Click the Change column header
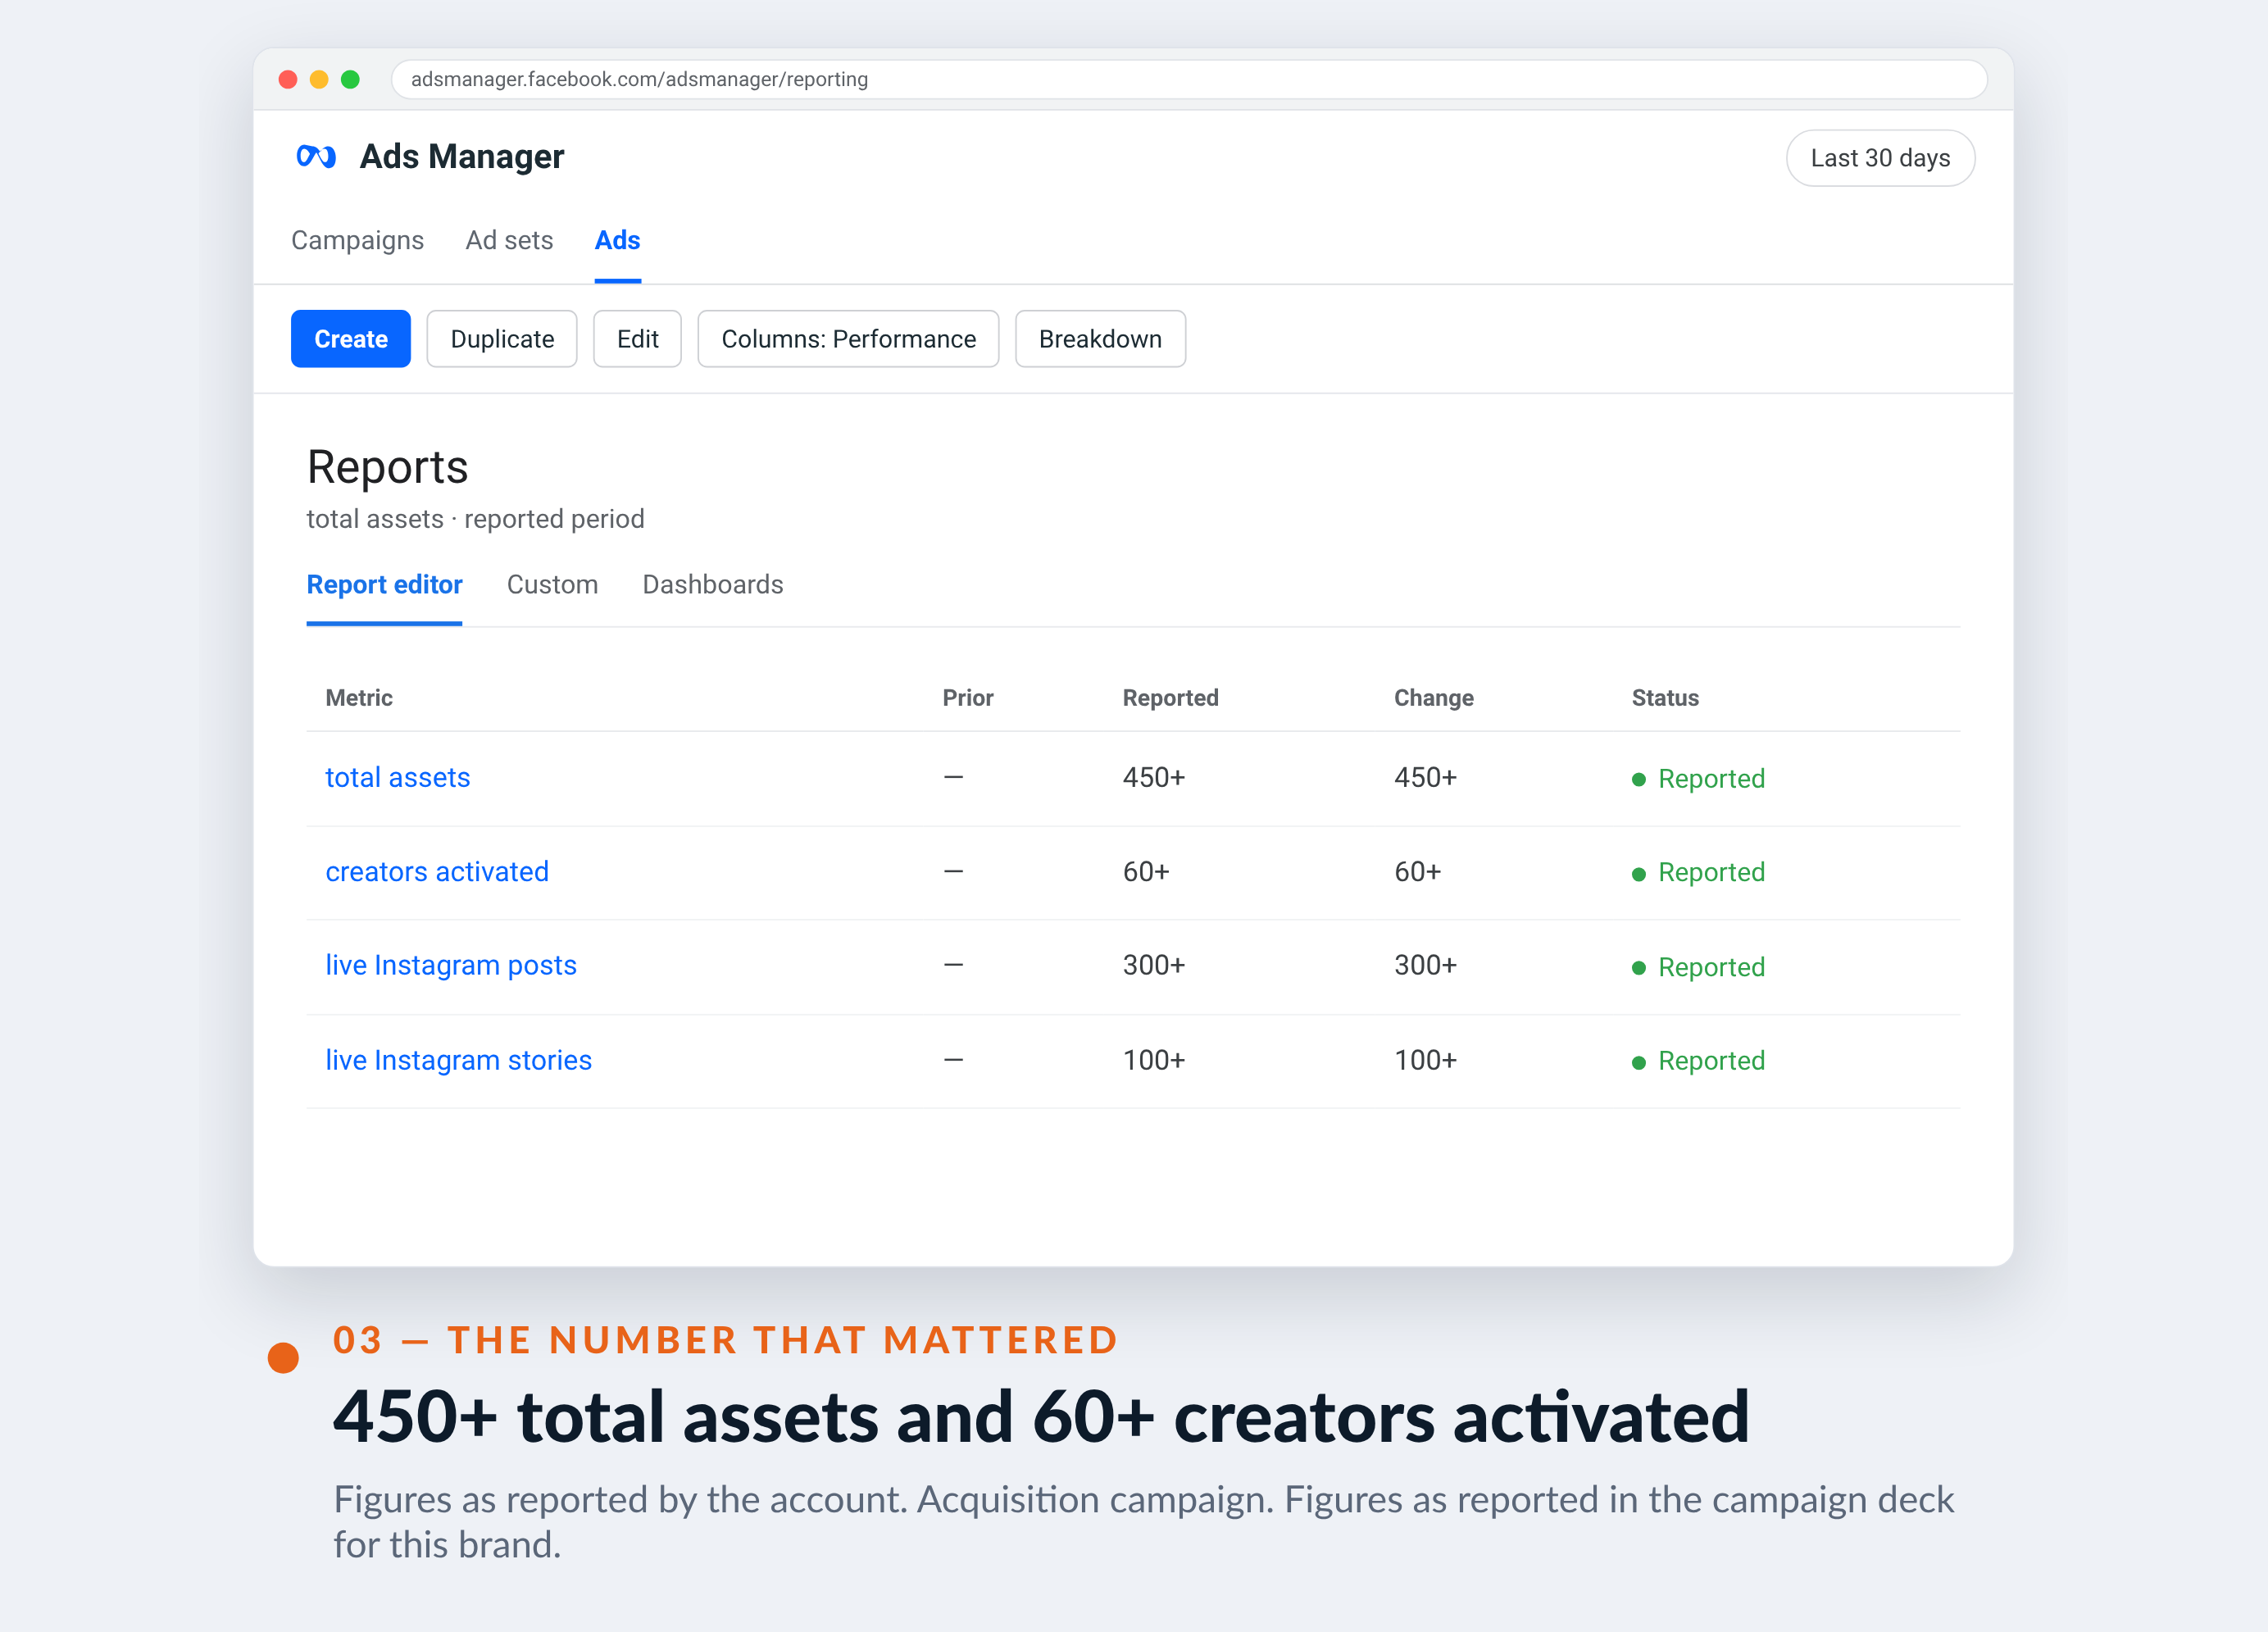Viewport: 2268px width, 1632px height. (x=1433, y=698)
